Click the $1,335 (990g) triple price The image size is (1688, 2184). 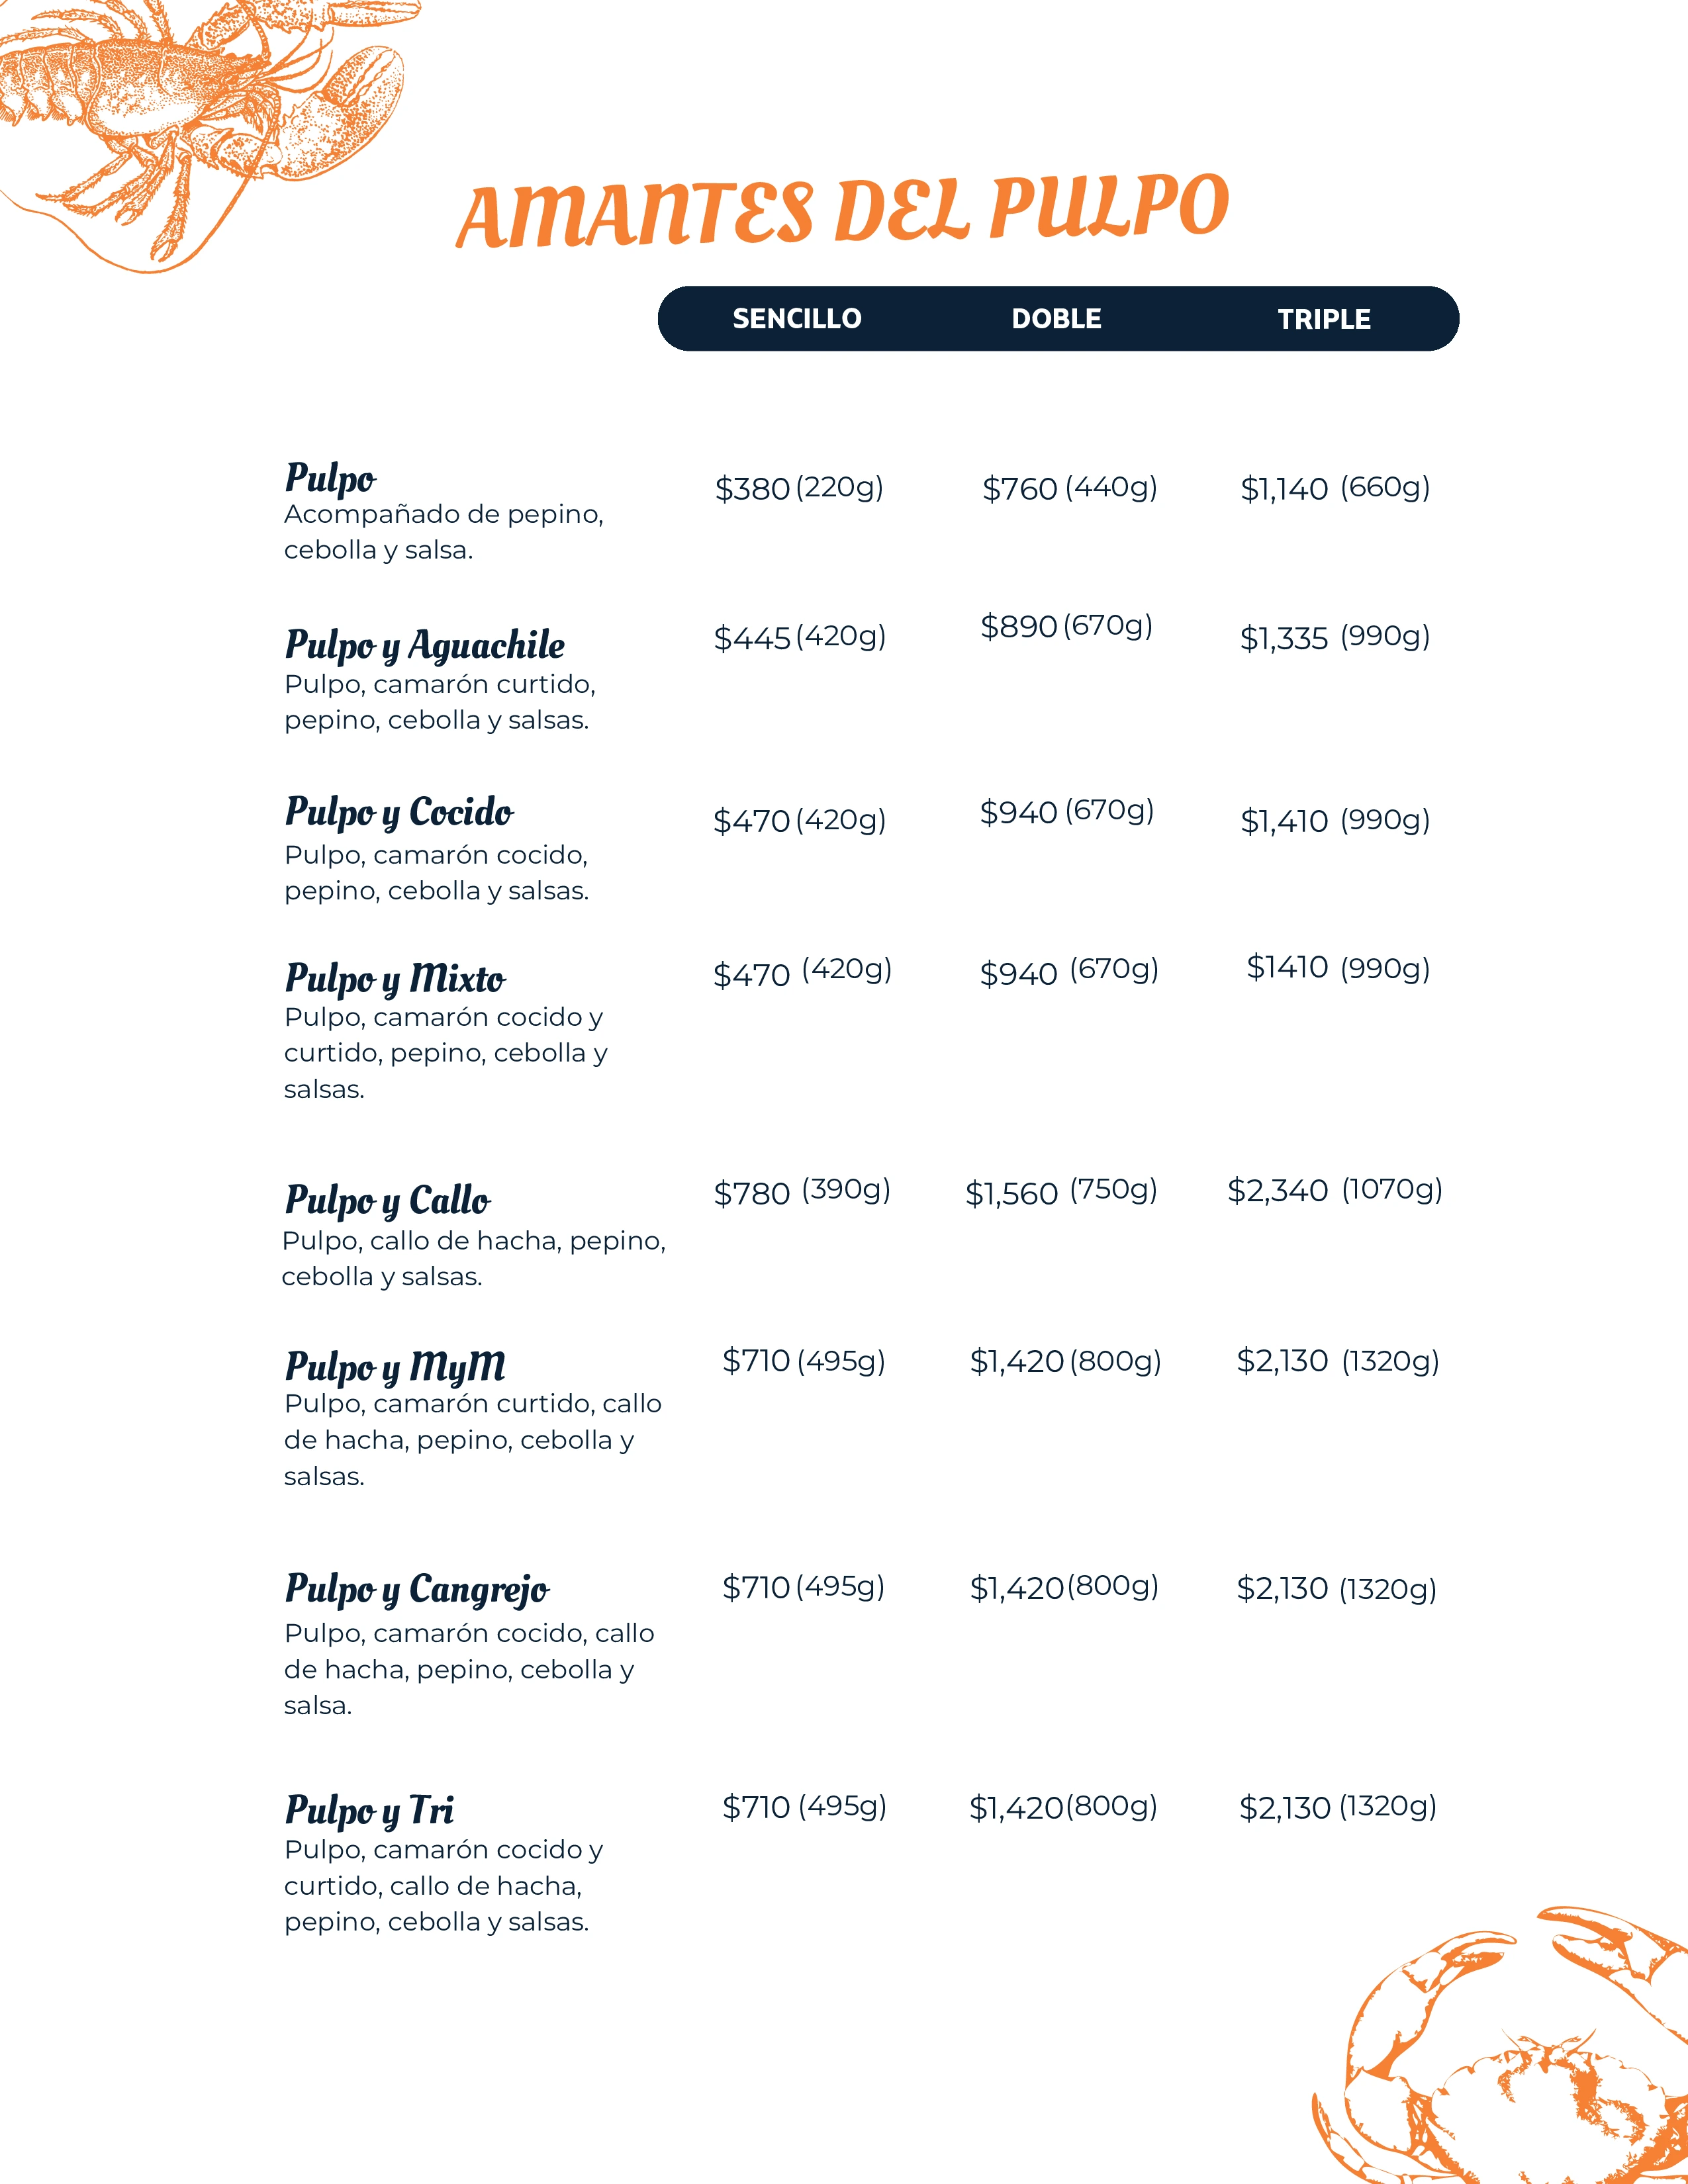(x=1335, y=637)
